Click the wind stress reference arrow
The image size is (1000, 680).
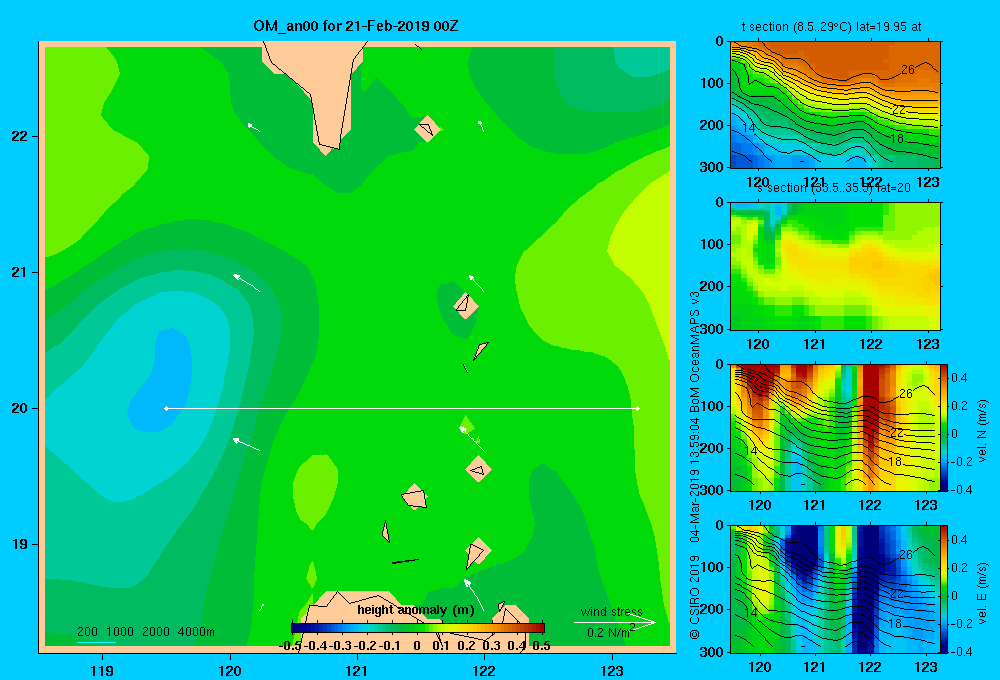pos(615,623)
